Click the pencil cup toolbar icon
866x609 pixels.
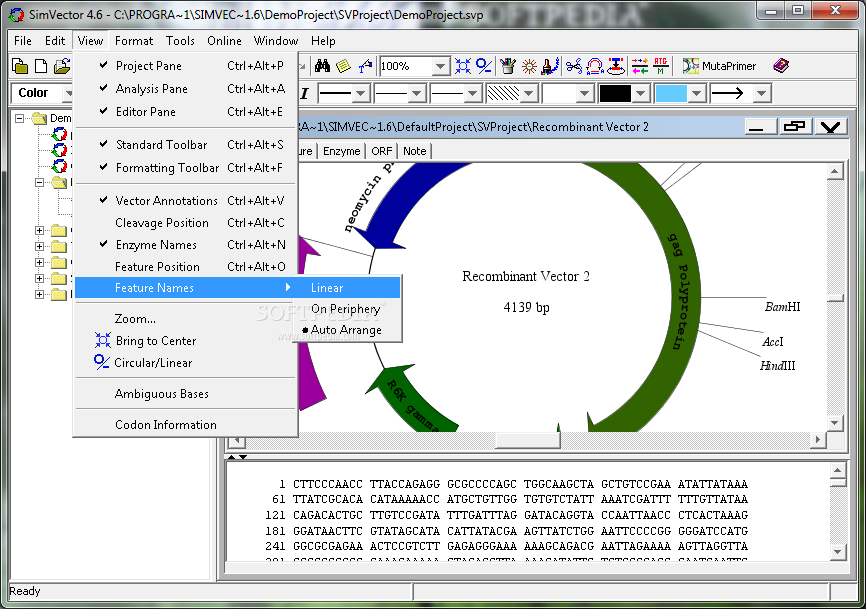click(508, 66)
